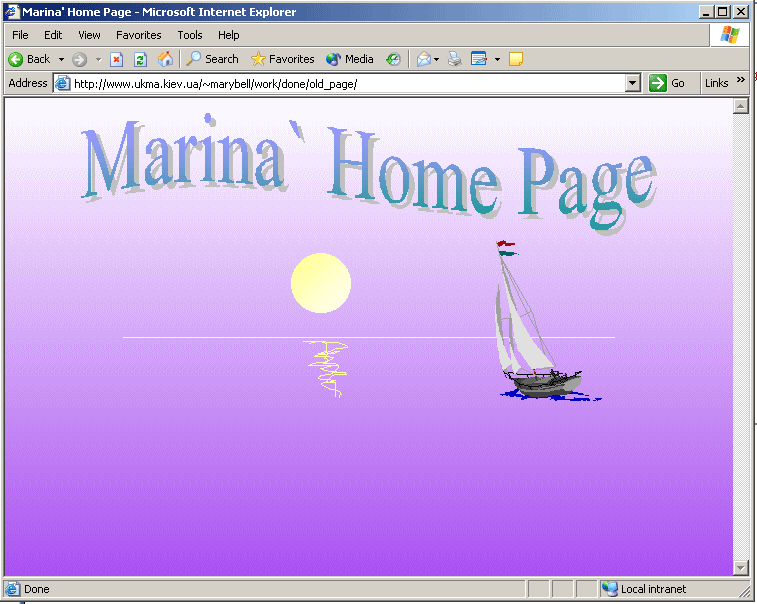Click the Windows logo throbber
Image resolution: width=757 pixels, height=604 pixels.
729,35
